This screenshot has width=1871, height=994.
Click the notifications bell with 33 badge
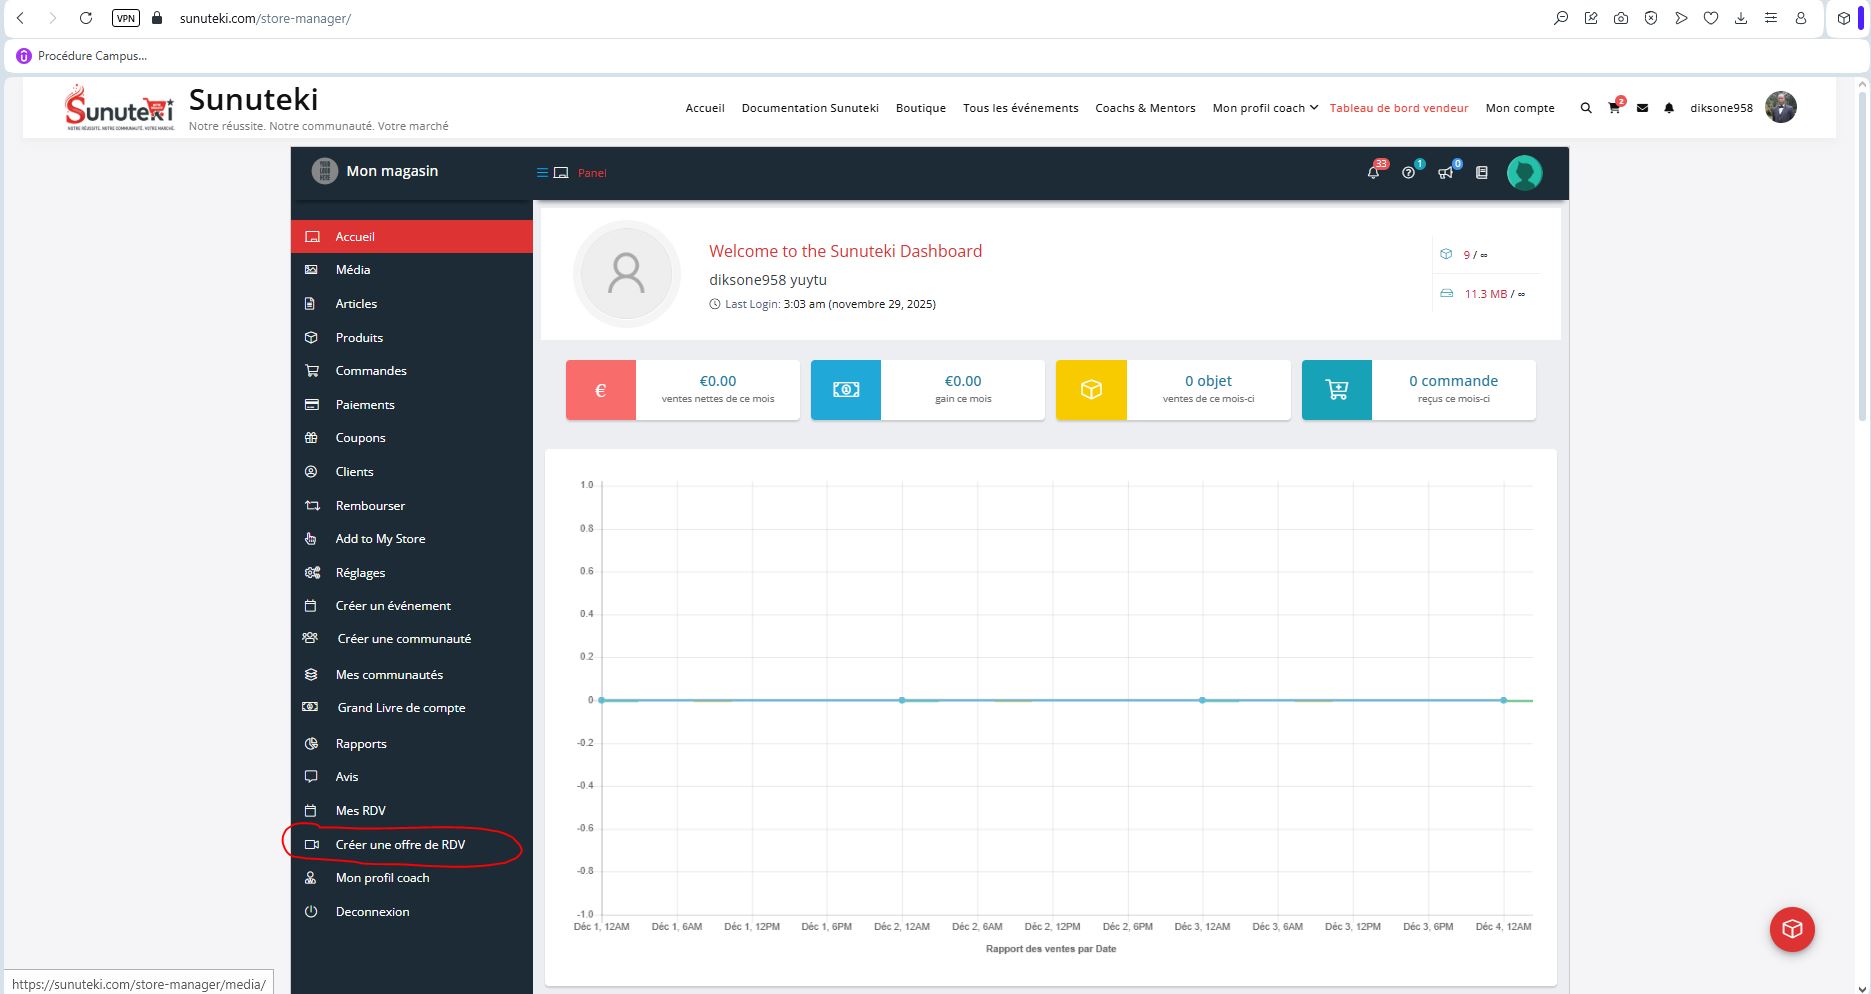click(x=1373, y=173)
